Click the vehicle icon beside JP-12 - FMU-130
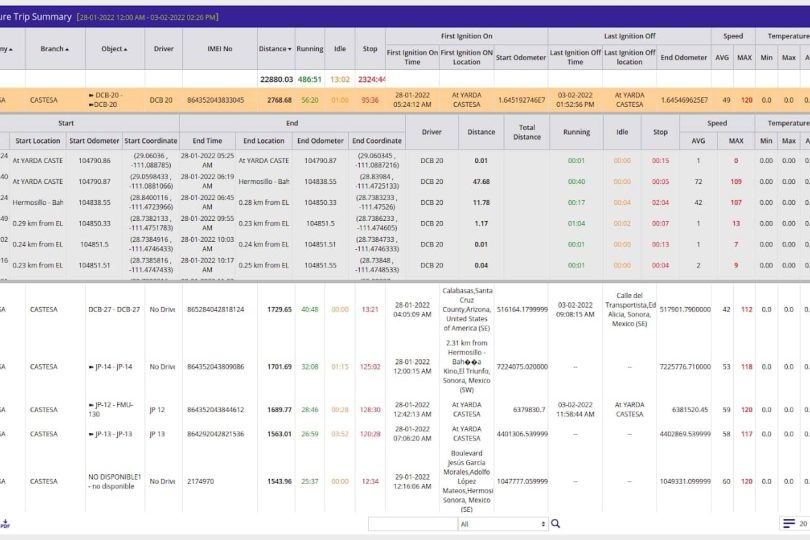The width and height of the screenshot is (810, 540). point(92,405)
